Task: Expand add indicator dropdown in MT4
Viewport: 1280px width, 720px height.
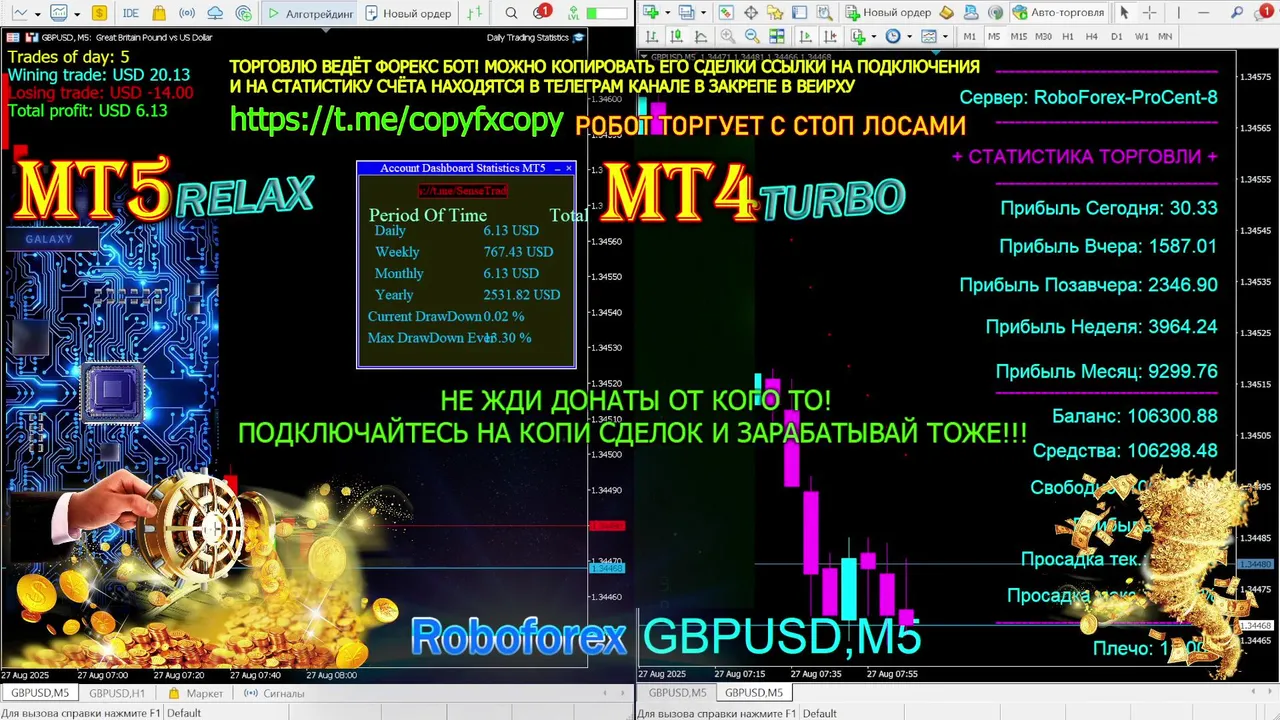Action: pos(874,37)
